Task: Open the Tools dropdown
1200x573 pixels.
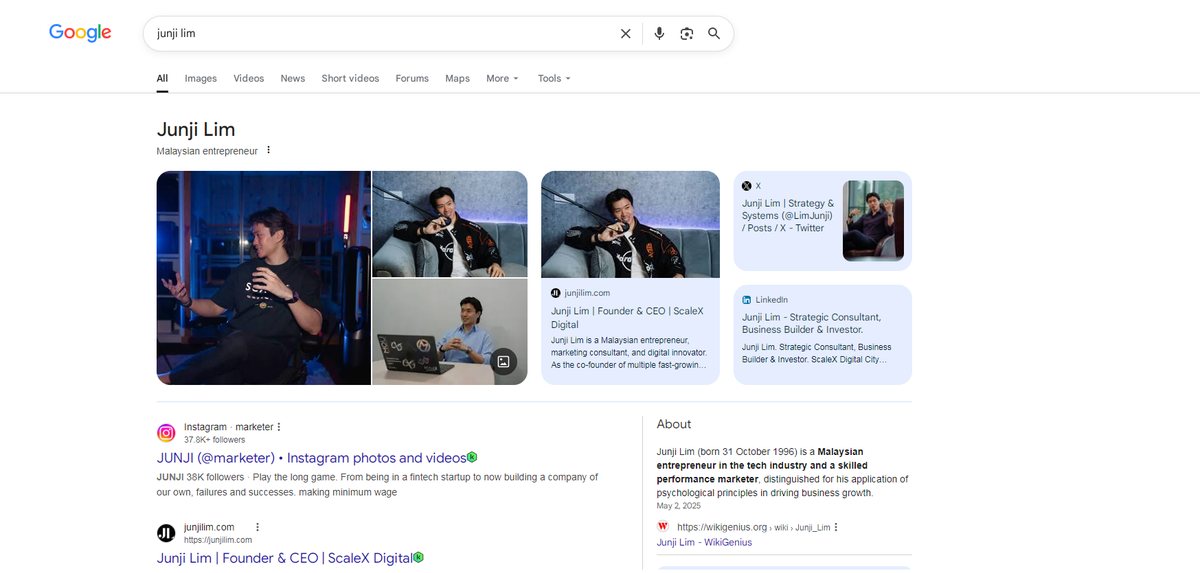Action: [554, 78]
